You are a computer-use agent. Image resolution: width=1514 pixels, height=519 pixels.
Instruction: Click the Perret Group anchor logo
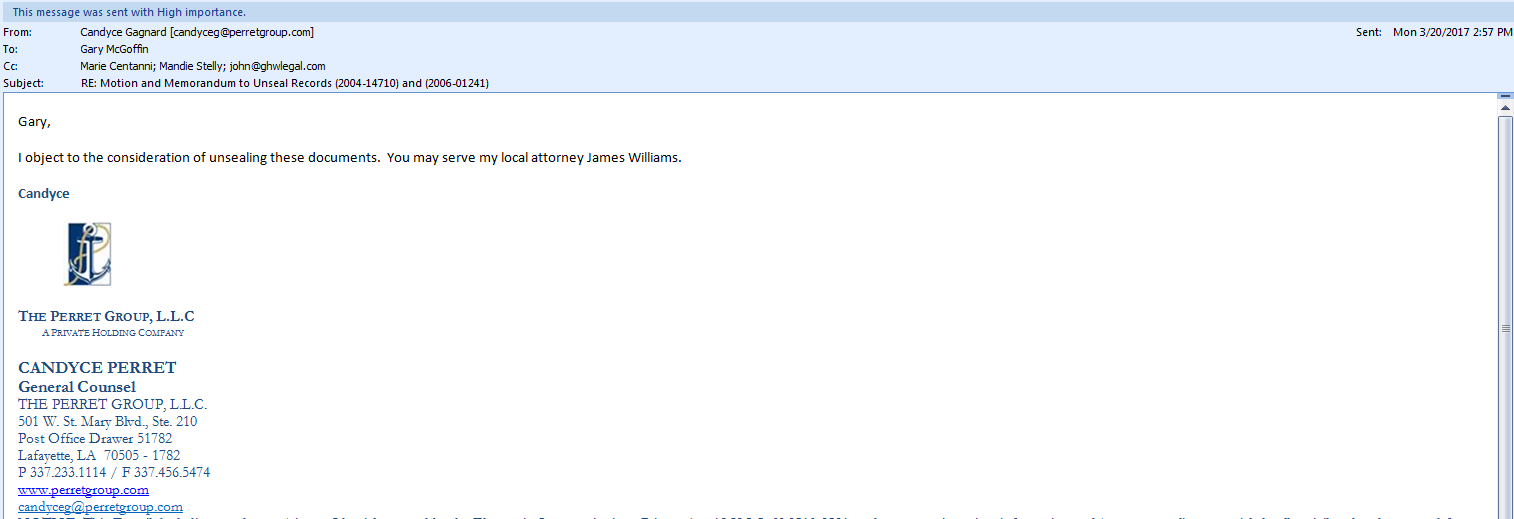(x=88, y=254)
